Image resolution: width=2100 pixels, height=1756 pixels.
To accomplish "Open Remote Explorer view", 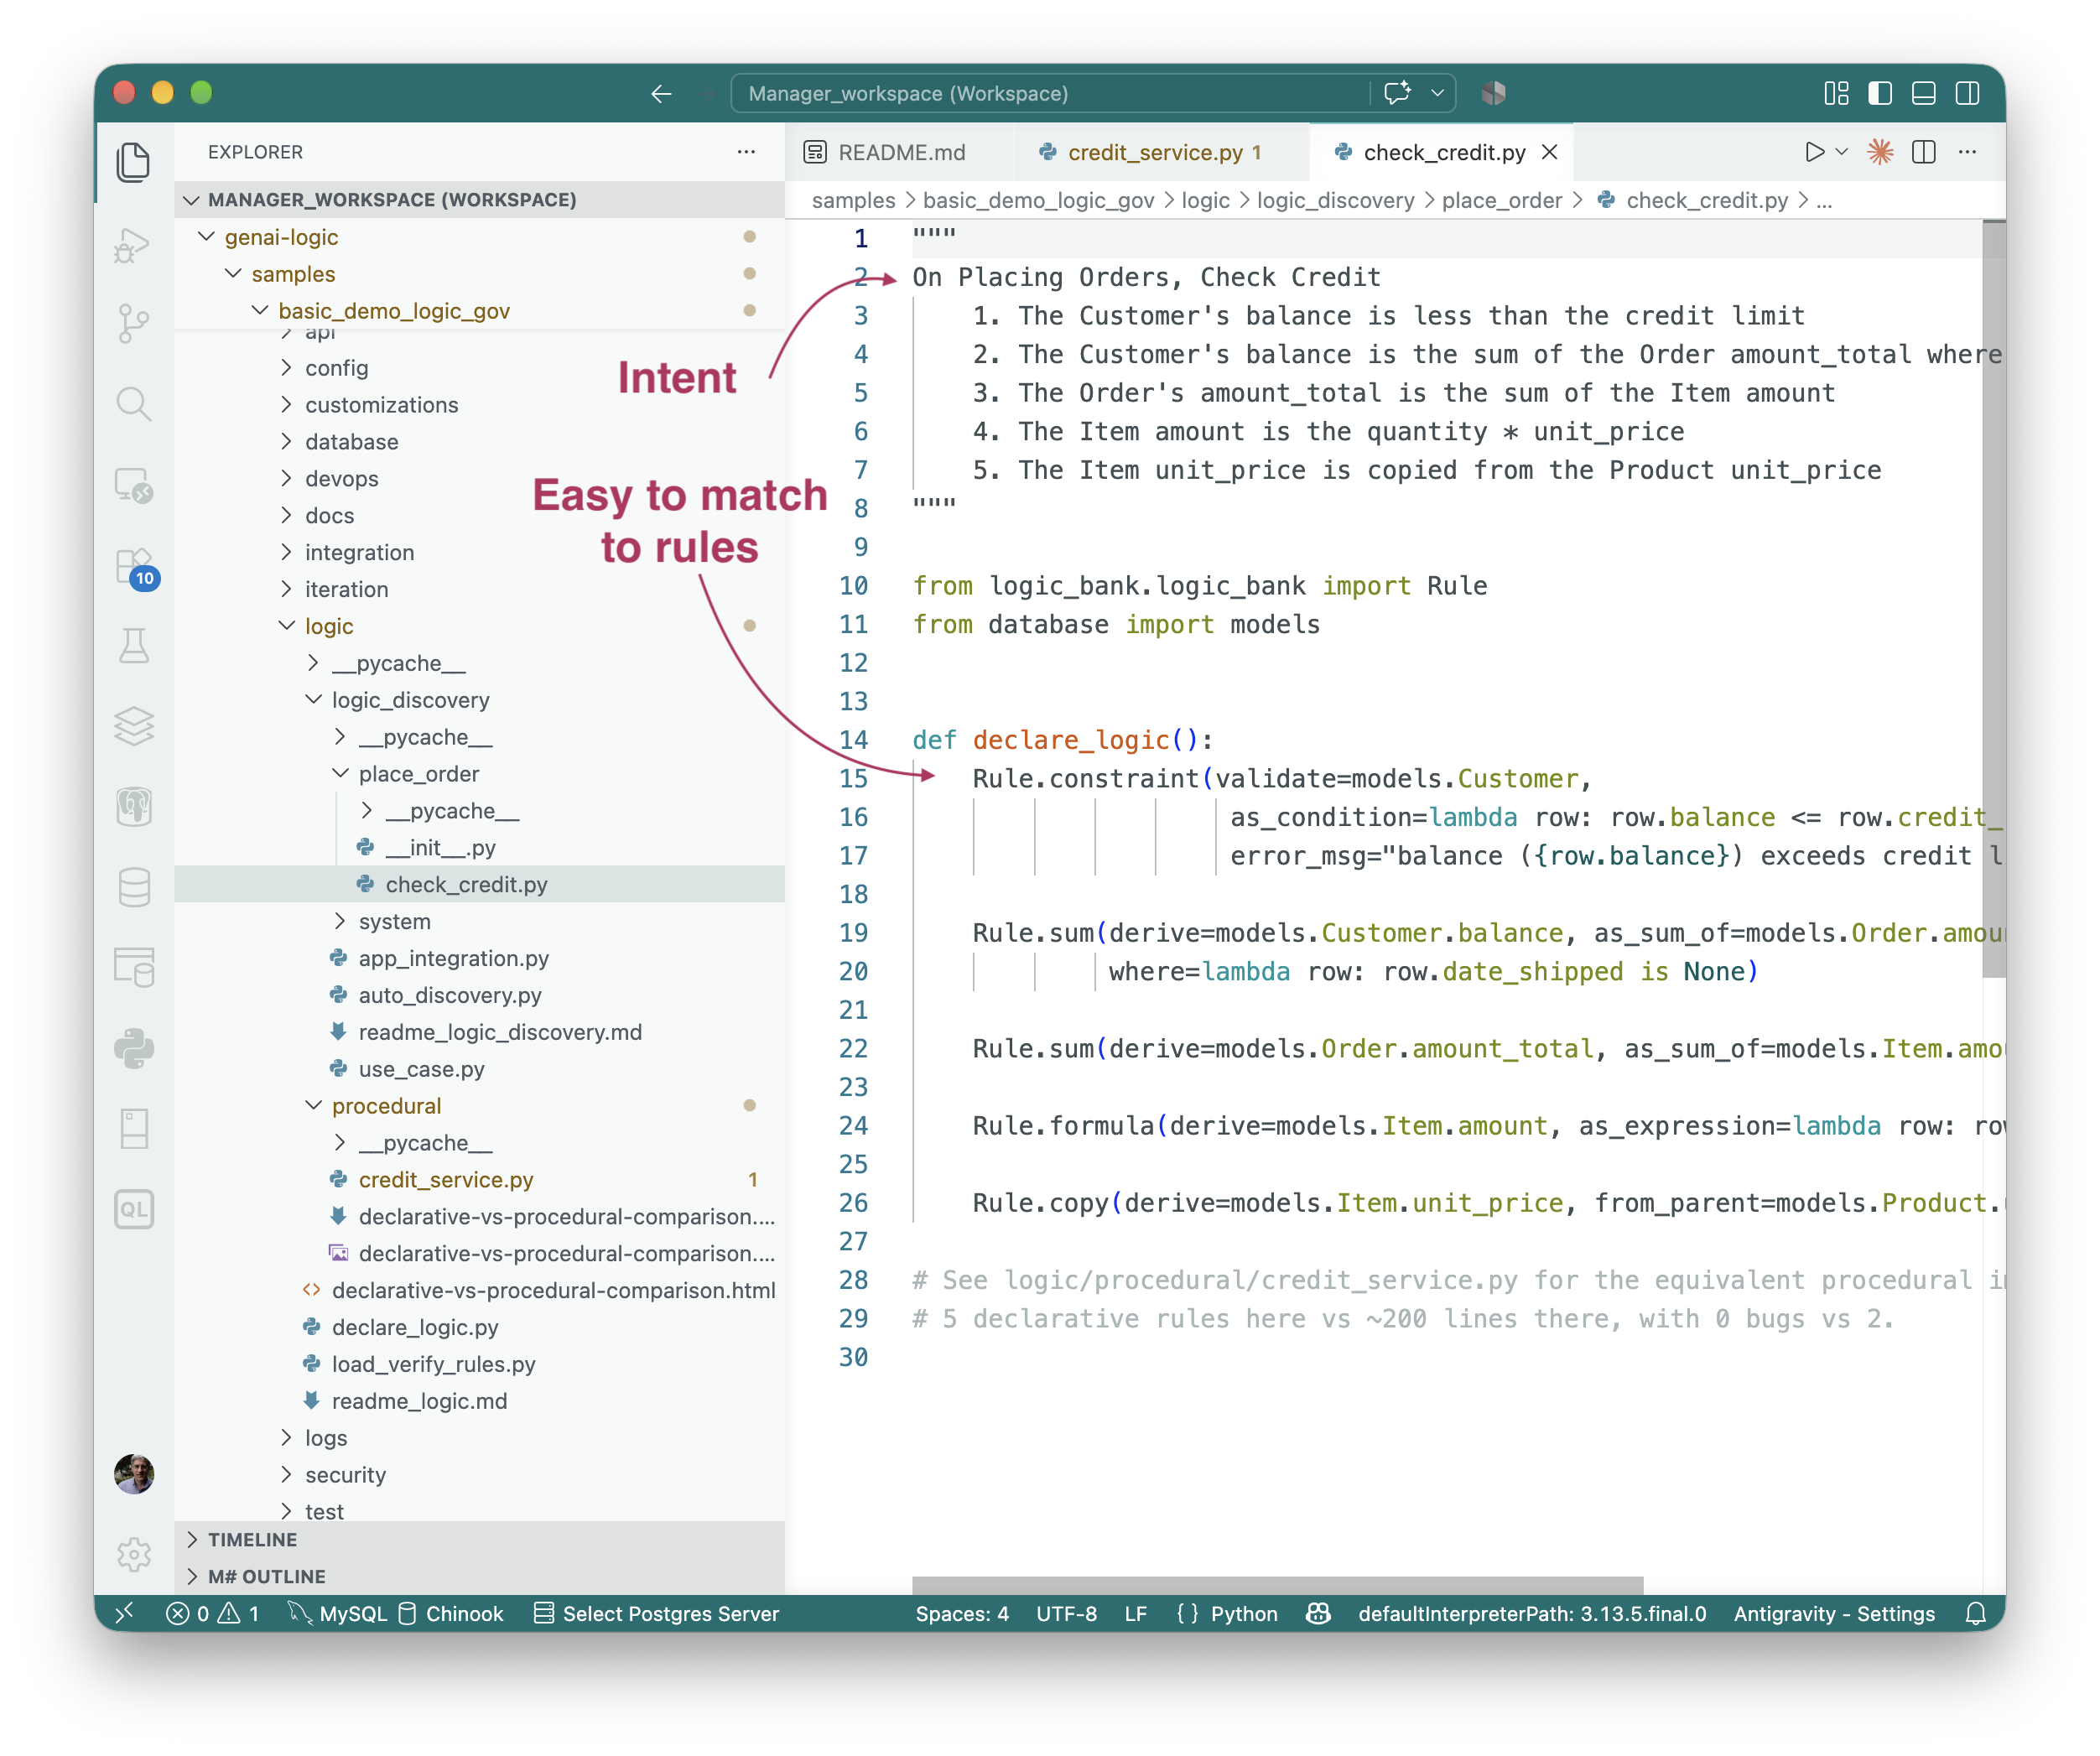I will point(133,485).
